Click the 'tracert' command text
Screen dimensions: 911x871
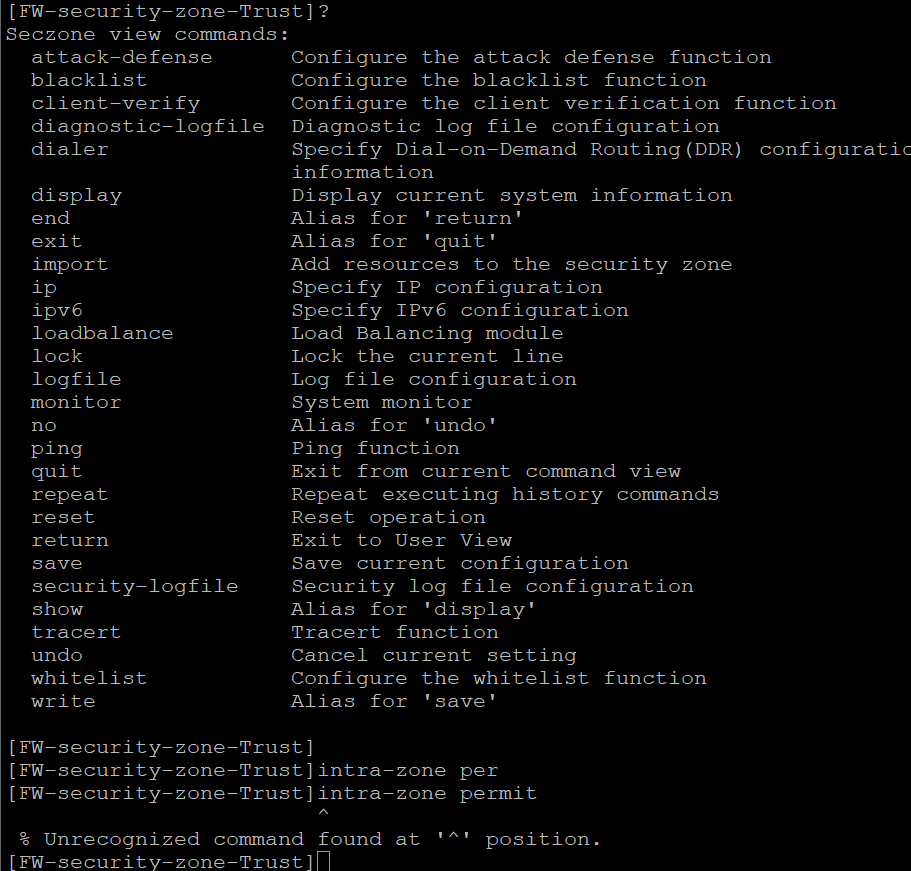[76, 632]
